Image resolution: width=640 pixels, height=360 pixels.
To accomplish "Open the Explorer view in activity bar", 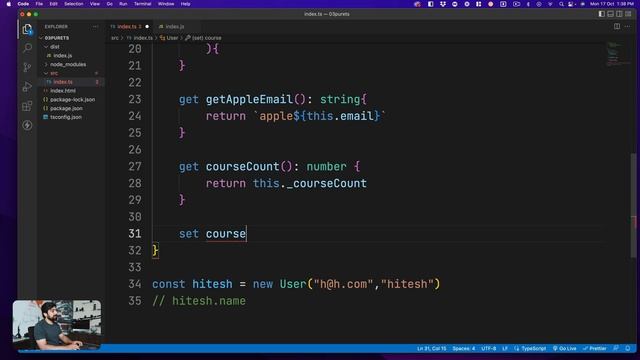I will 27,29.
